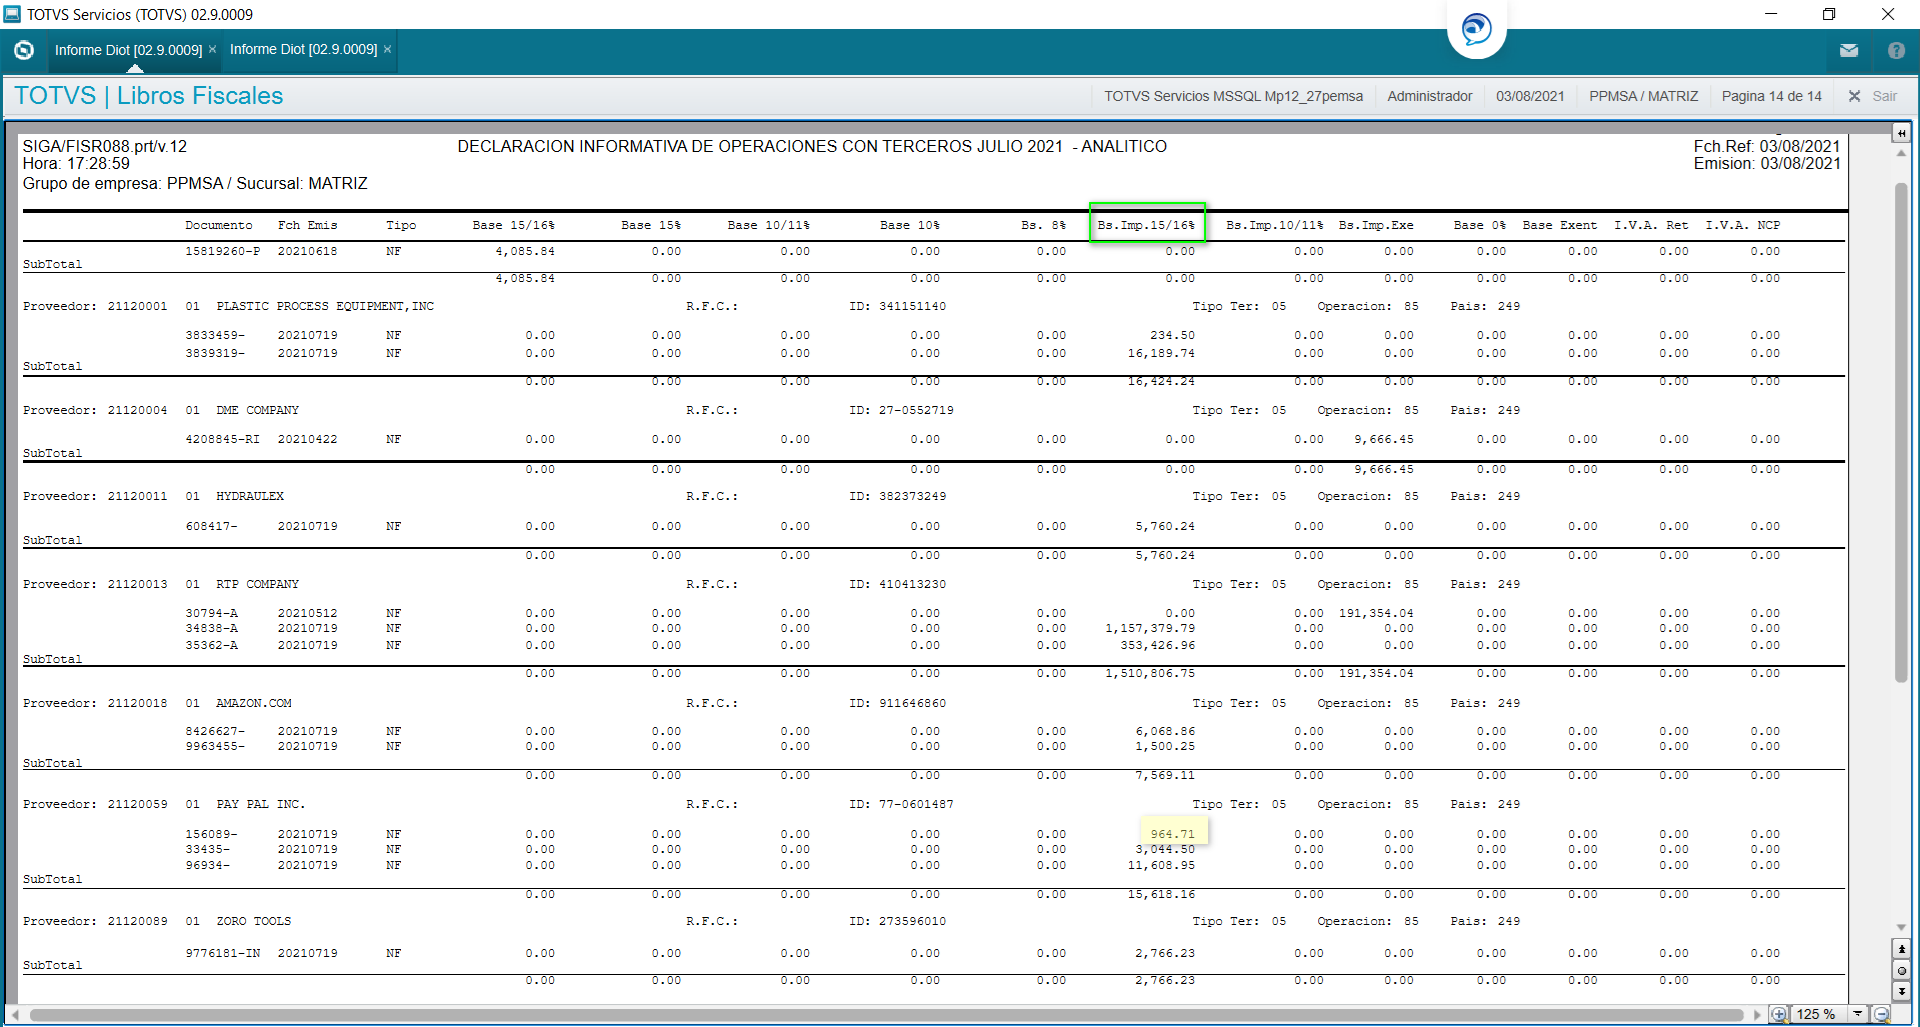
Task: Click the I.V.A. NCP column header
Action: tap(1743, 225)
